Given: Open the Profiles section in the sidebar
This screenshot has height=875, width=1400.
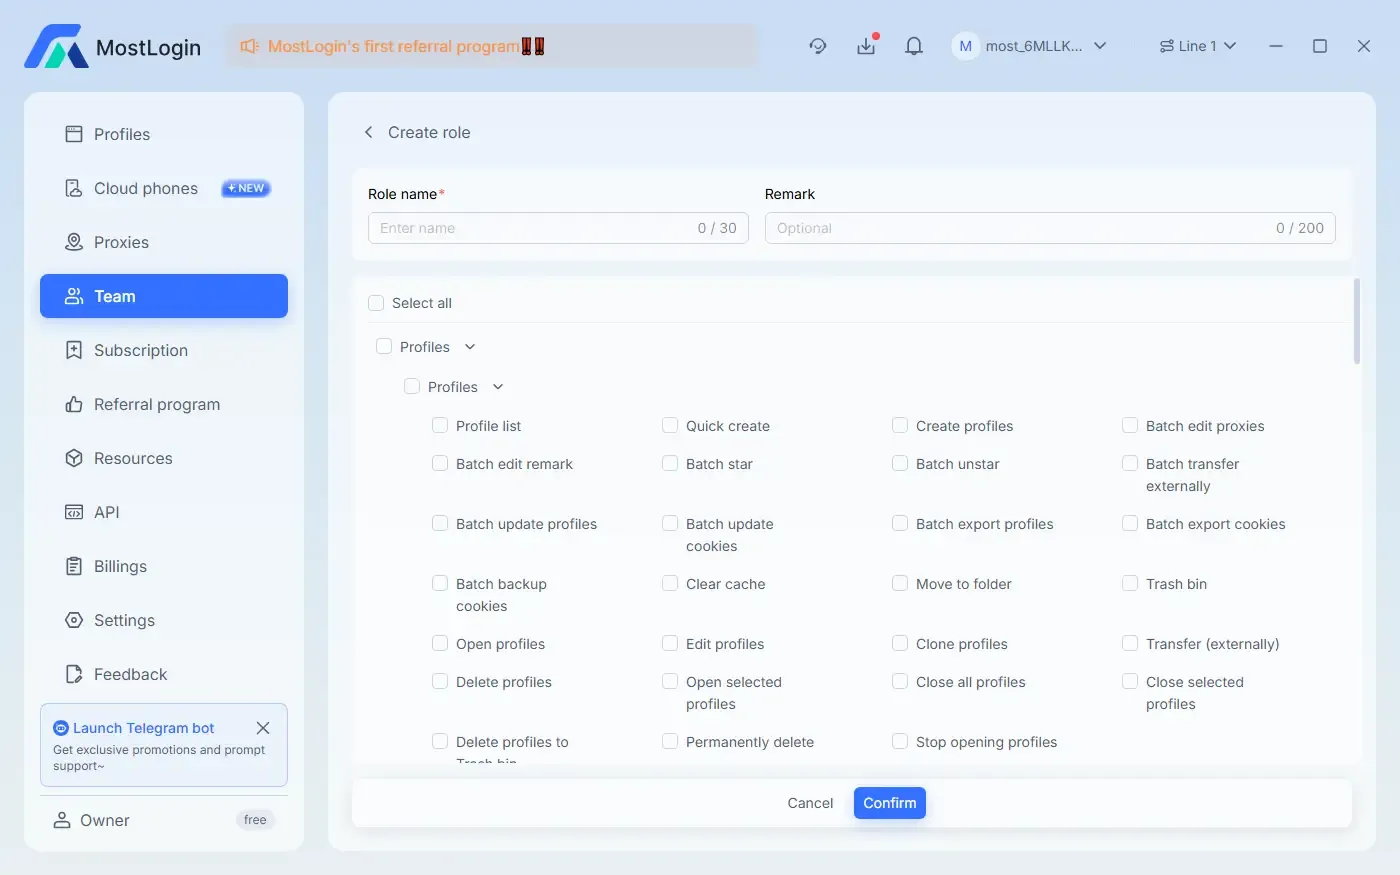Looking at the screenshot, I should pyautogui.click(x=122, y=133).
